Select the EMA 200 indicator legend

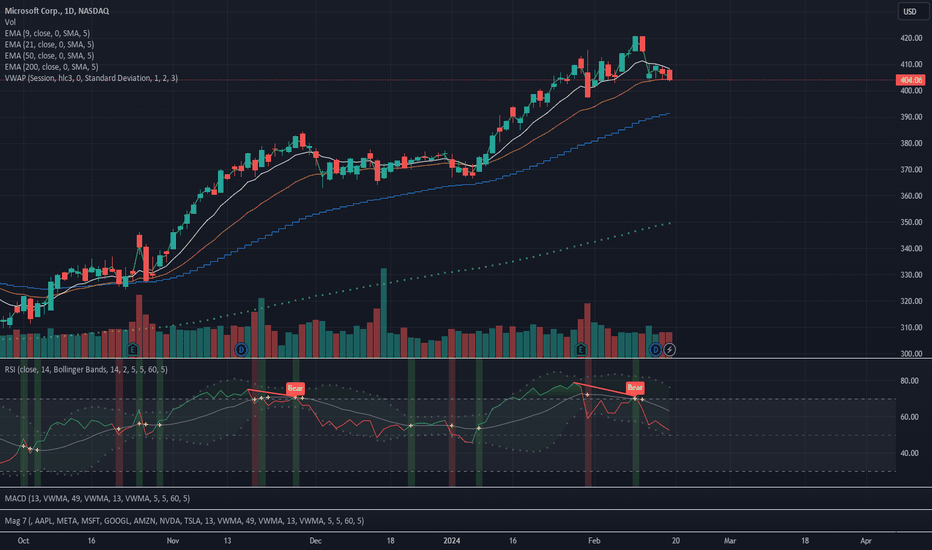[x=52, y=67]
